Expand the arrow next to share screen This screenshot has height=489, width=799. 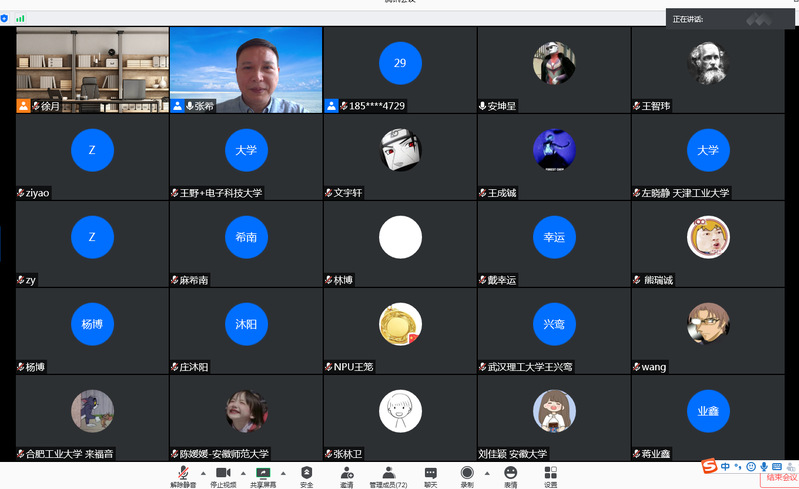[282, 472]
